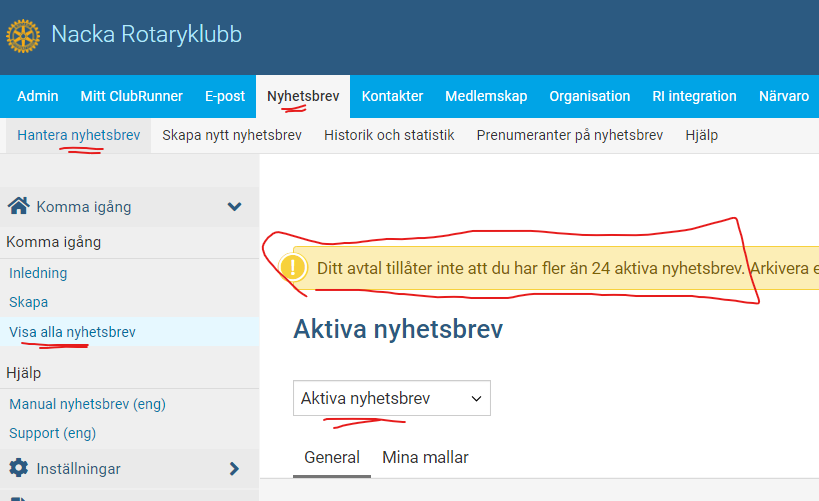Open the Aktiva nyhetsbrev dropdown
819x501 pixels.
tap(391, 398)
